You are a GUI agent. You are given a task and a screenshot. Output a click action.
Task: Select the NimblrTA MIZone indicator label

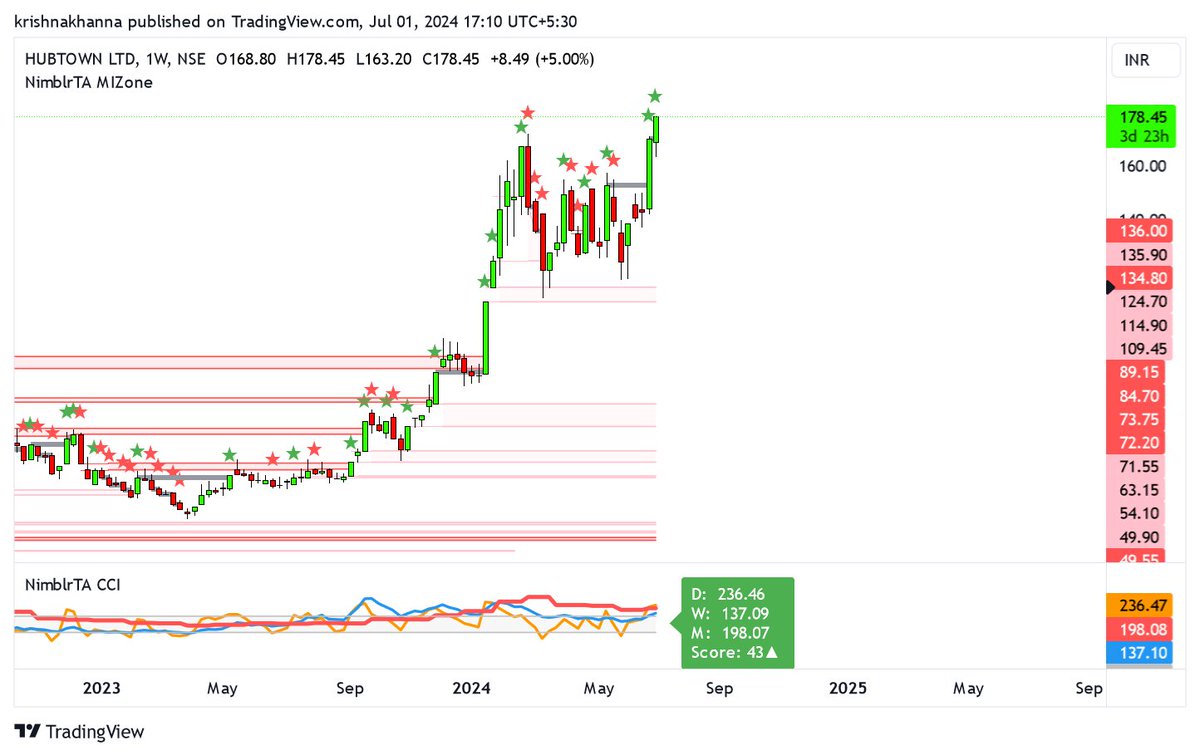[x=89, y=82]
